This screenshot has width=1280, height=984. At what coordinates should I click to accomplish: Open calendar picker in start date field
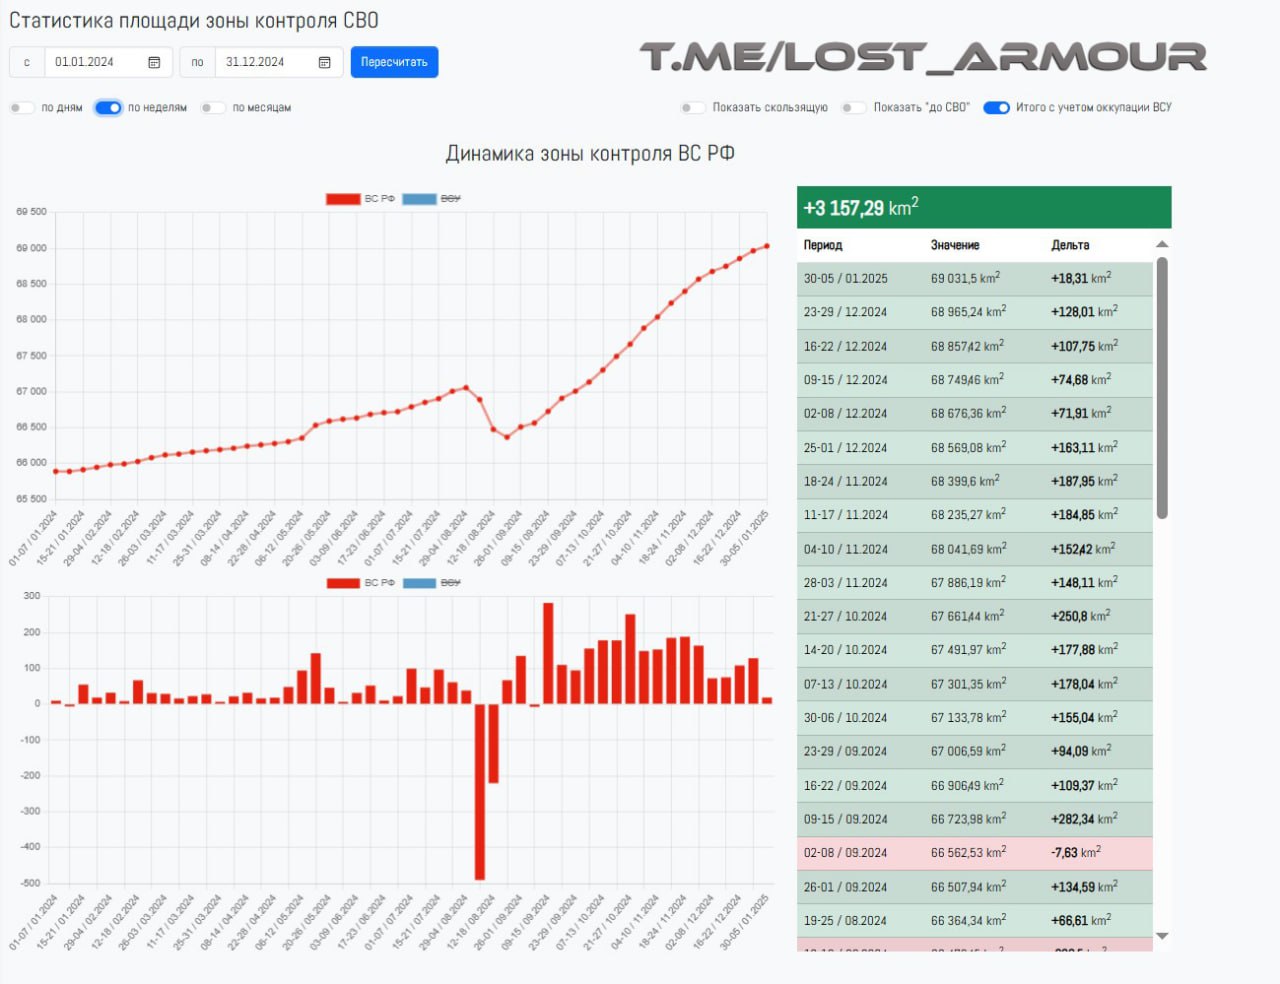154,62
